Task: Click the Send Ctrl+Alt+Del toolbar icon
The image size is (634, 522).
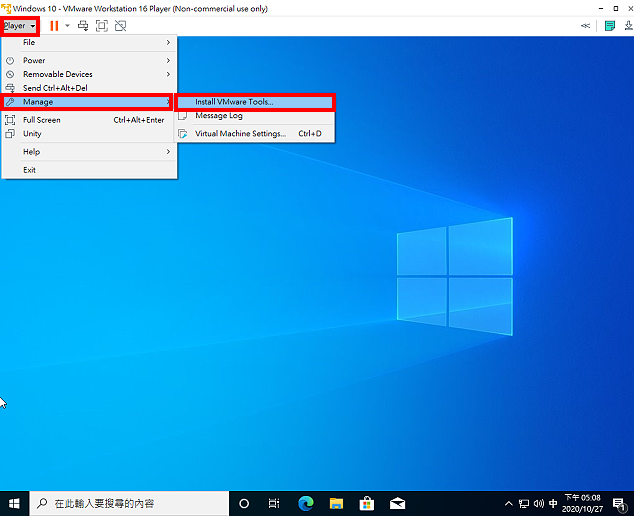Action: pos(83,26)
